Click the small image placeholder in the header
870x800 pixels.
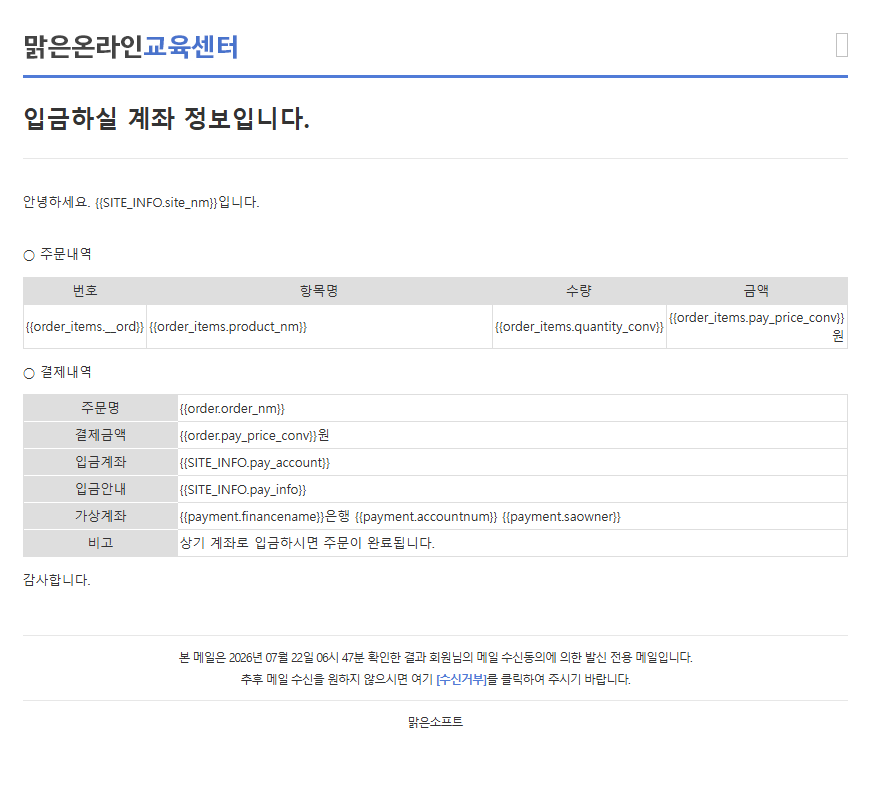click(842, 45)
